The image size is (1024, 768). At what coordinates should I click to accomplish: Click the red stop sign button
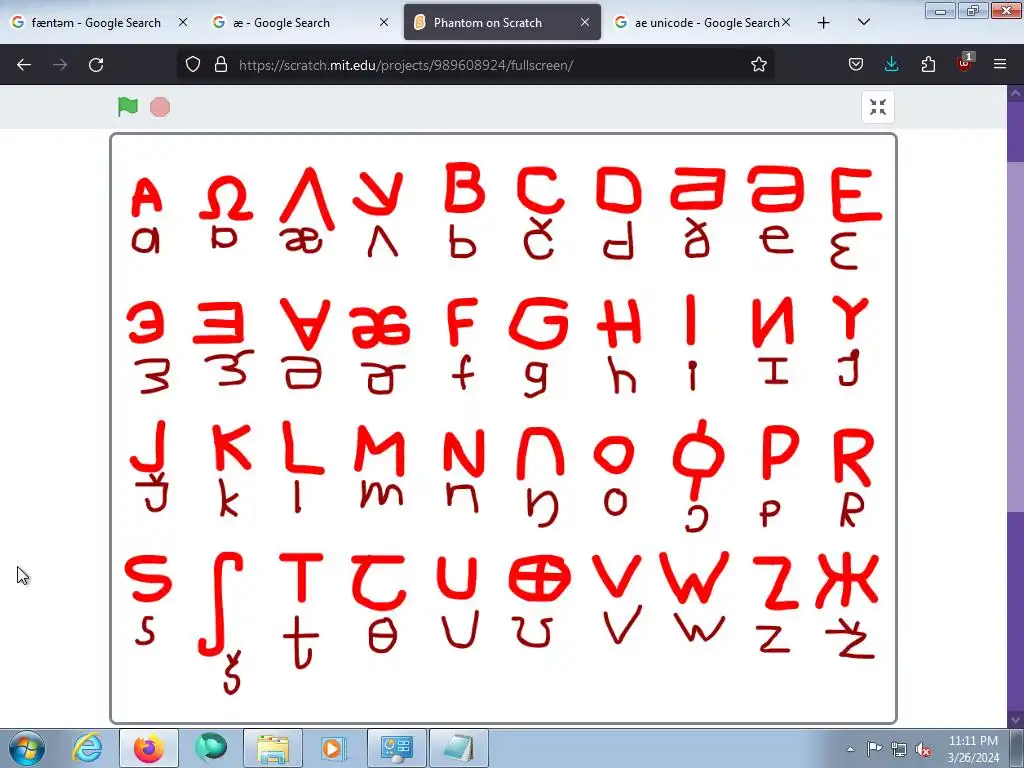click(x=160, y=107)
